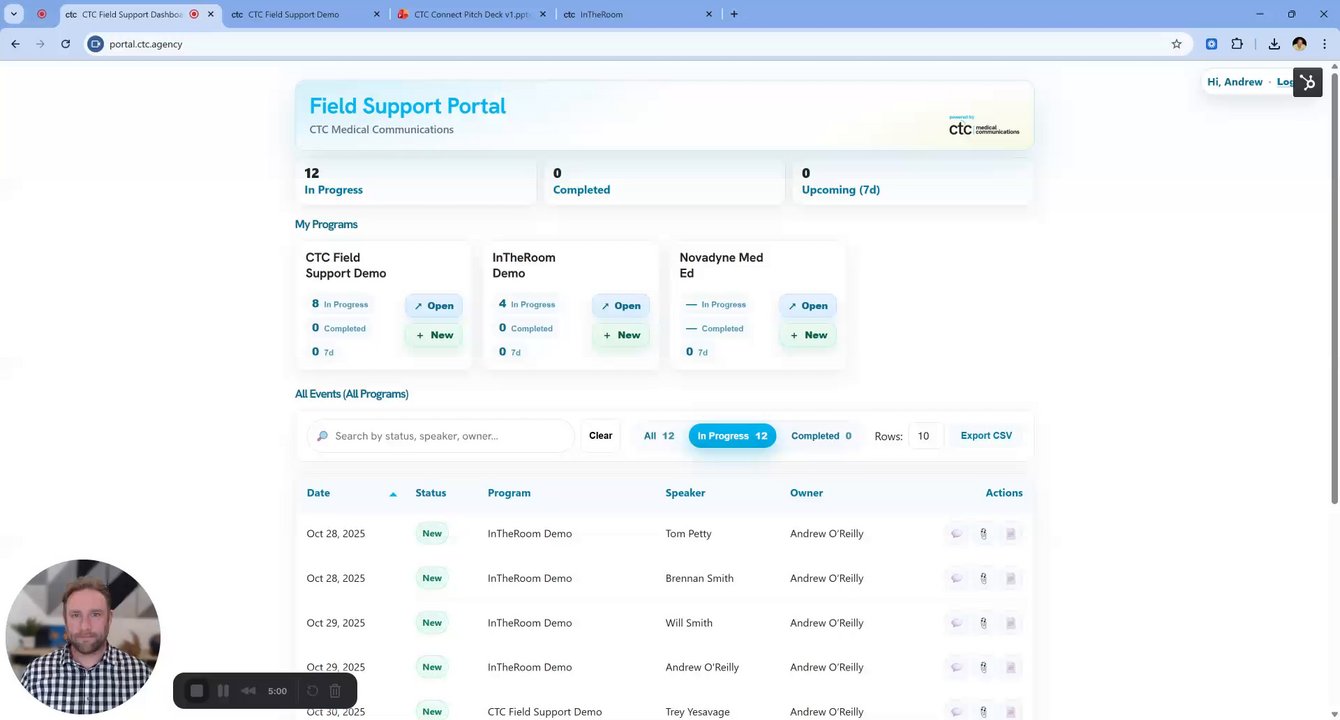The image size is (1340, 720).
Task: Edit the Rows count field
Action: [x=926, y=436]
